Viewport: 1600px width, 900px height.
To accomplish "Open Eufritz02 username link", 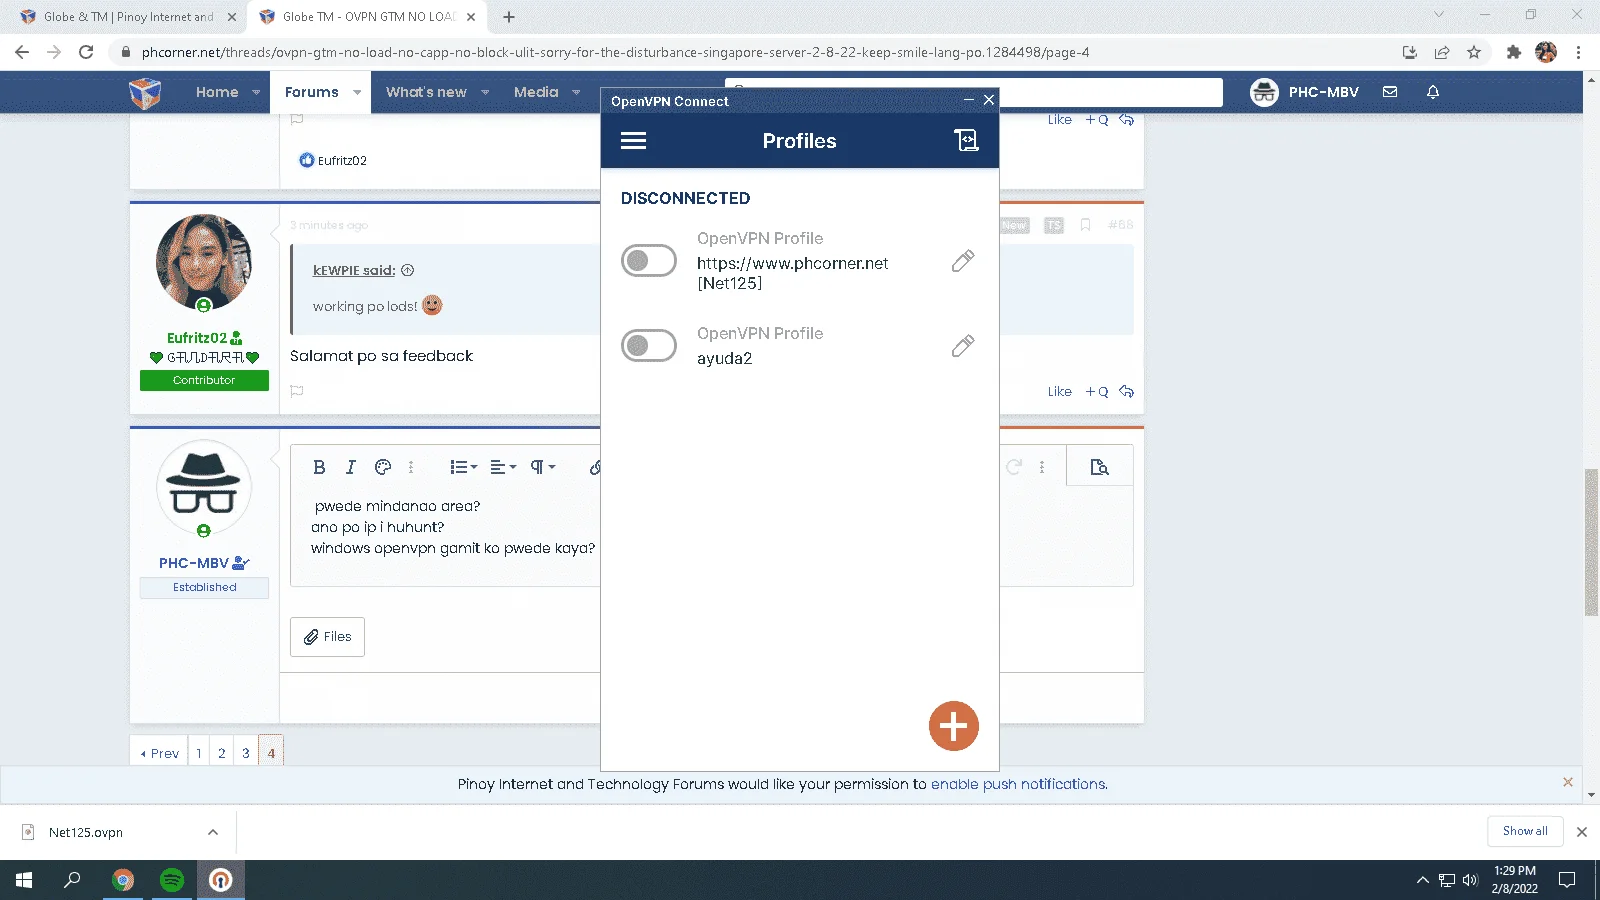I will pos(197,338).
